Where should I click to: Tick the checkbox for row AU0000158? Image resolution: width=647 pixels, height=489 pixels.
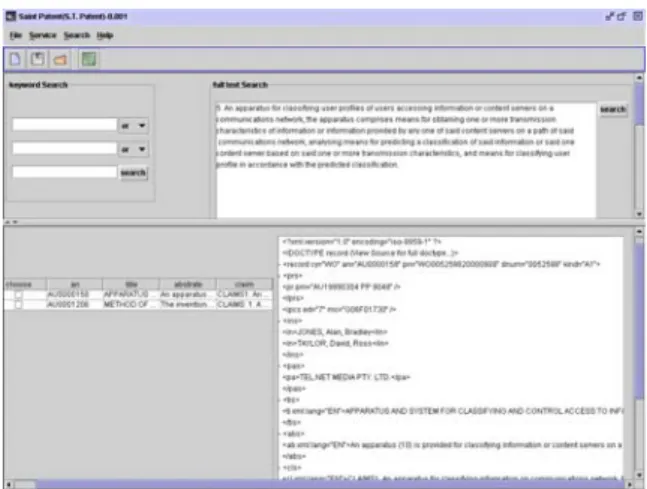[x=18, y=295]
